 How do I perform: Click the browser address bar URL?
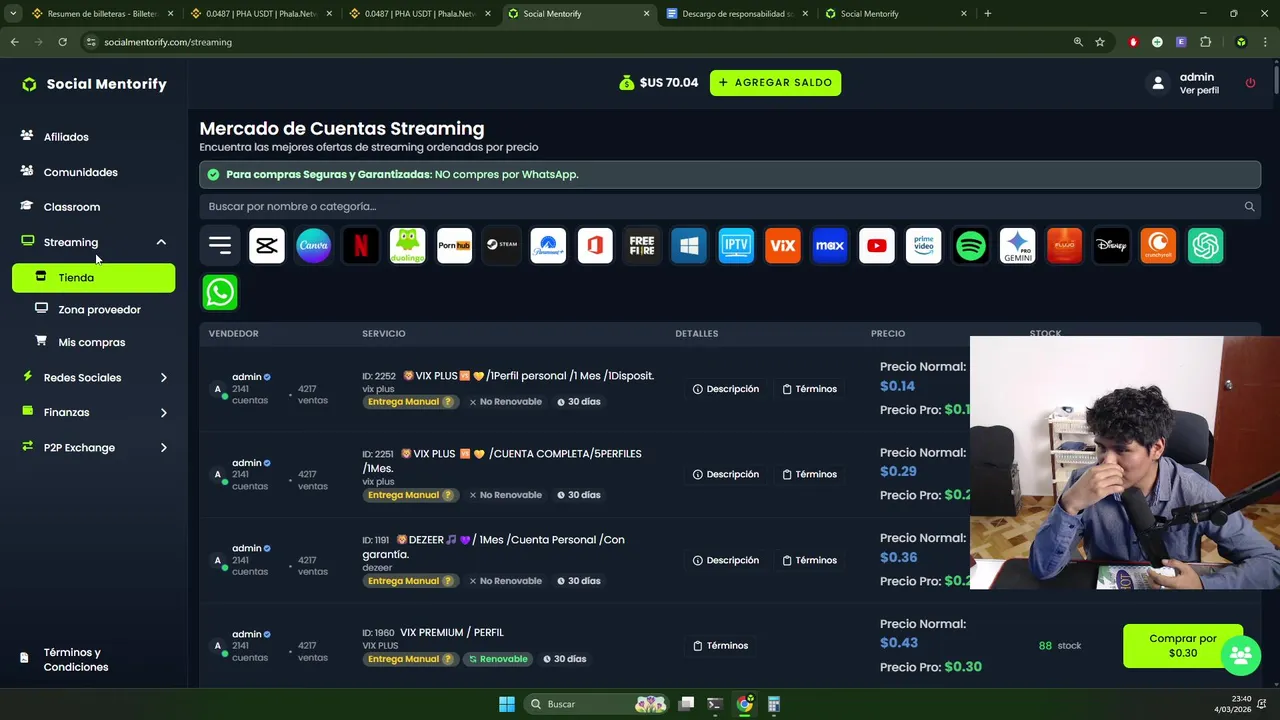pos(168,42)
